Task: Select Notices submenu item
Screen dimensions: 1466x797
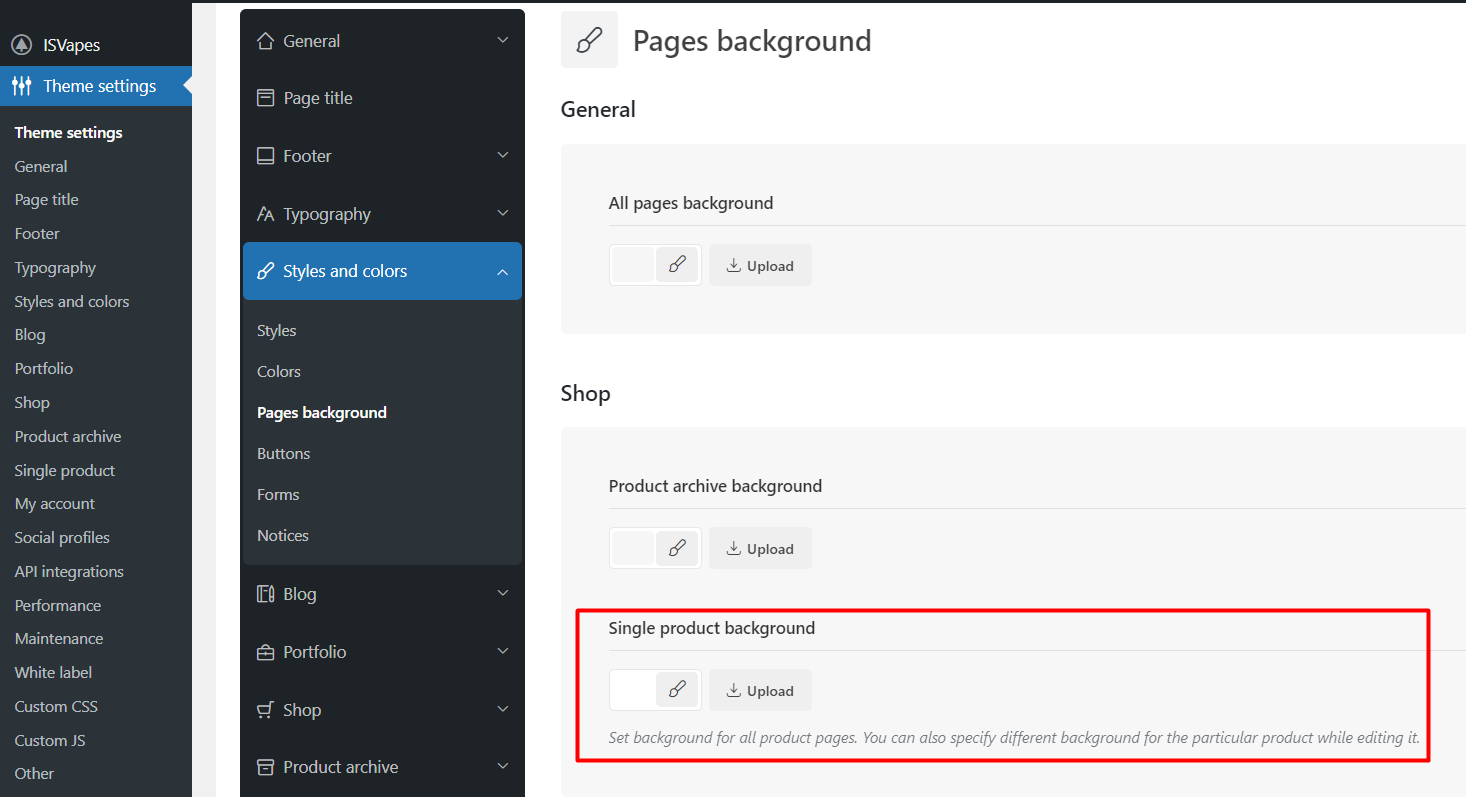Action: point(283,536)
